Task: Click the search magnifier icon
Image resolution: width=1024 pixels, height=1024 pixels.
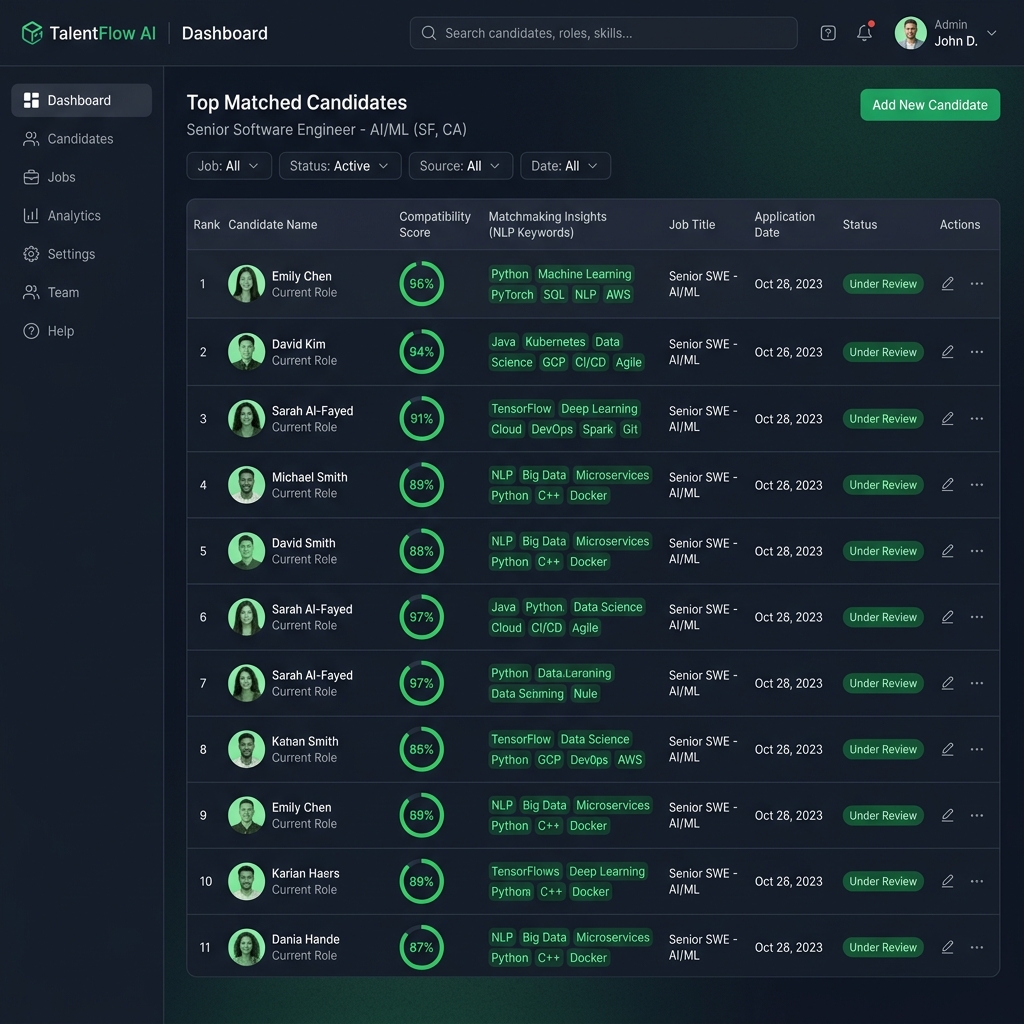Action: (428, 33)
